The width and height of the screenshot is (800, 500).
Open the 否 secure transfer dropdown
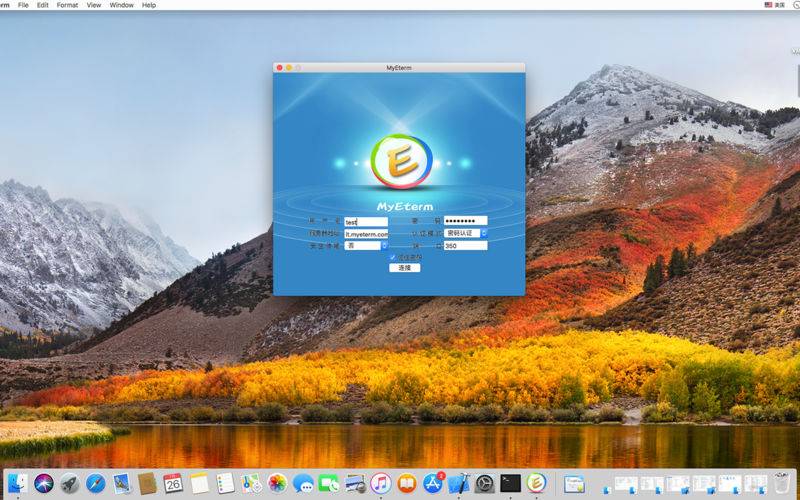366,245
